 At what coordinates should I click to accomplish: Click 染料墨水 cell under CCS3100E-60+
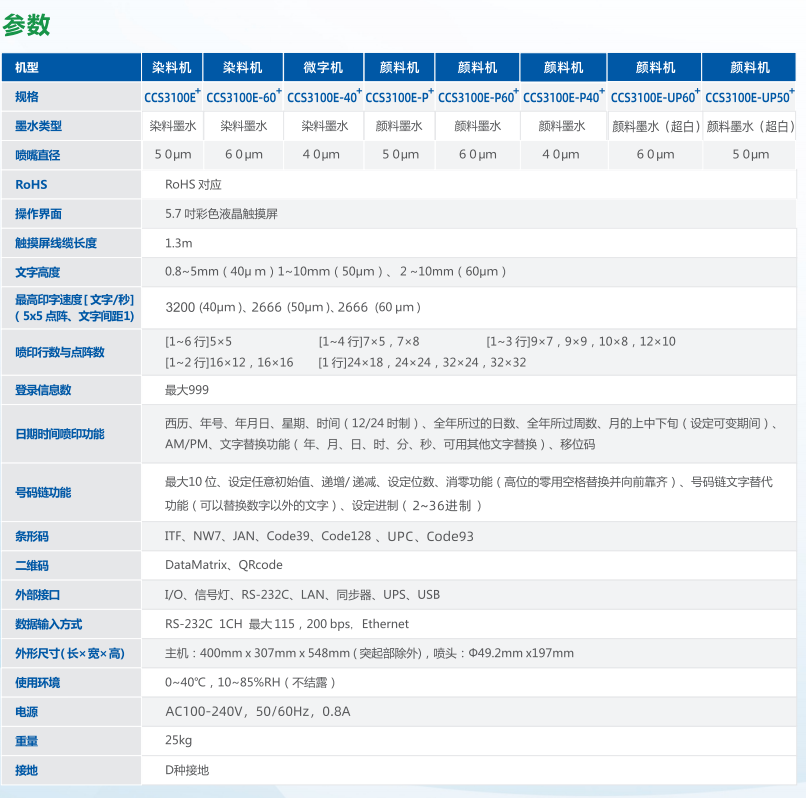tap(244, 126)
